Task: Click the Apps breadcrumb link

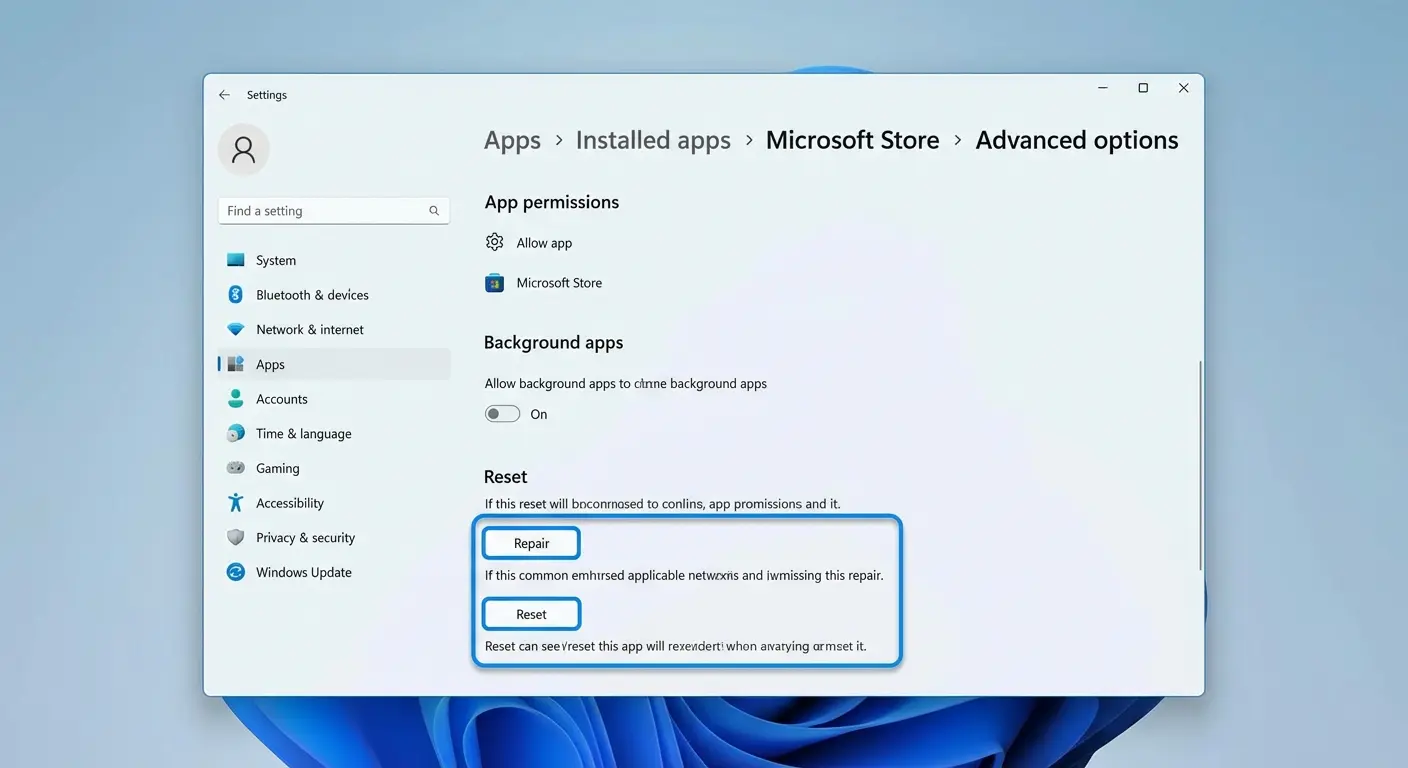Action: (x=512, y=140)
